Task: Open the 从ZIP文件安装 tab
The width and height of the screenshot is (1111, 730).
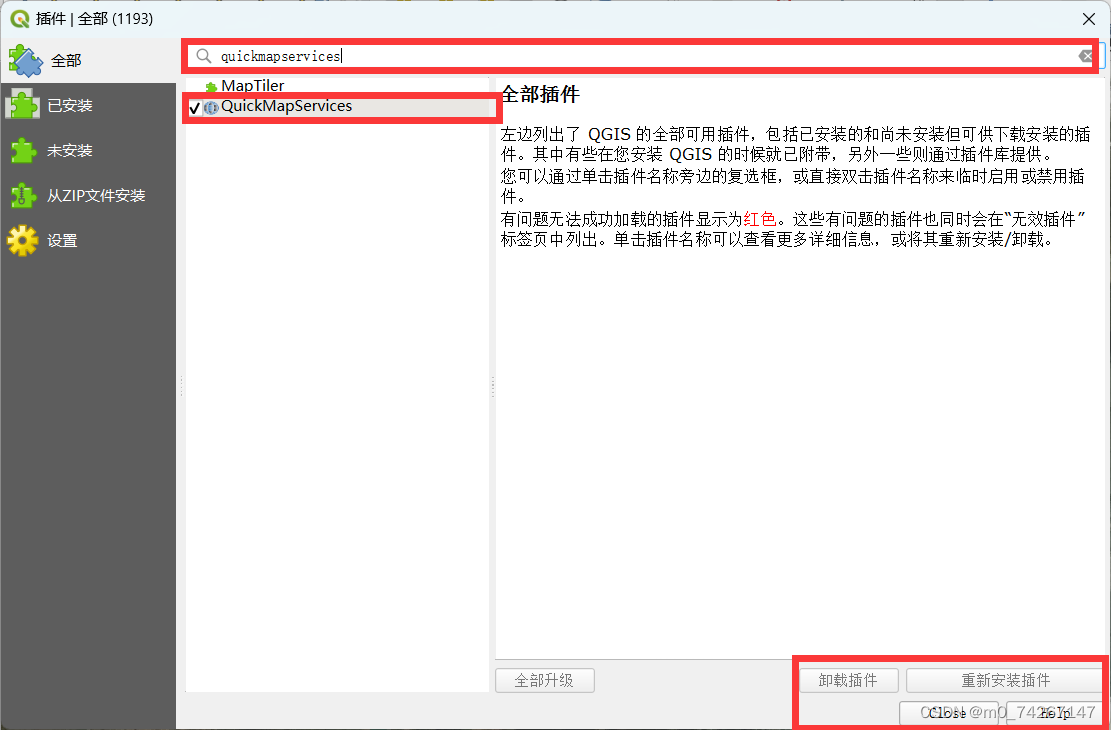Action: coord(88,196)
